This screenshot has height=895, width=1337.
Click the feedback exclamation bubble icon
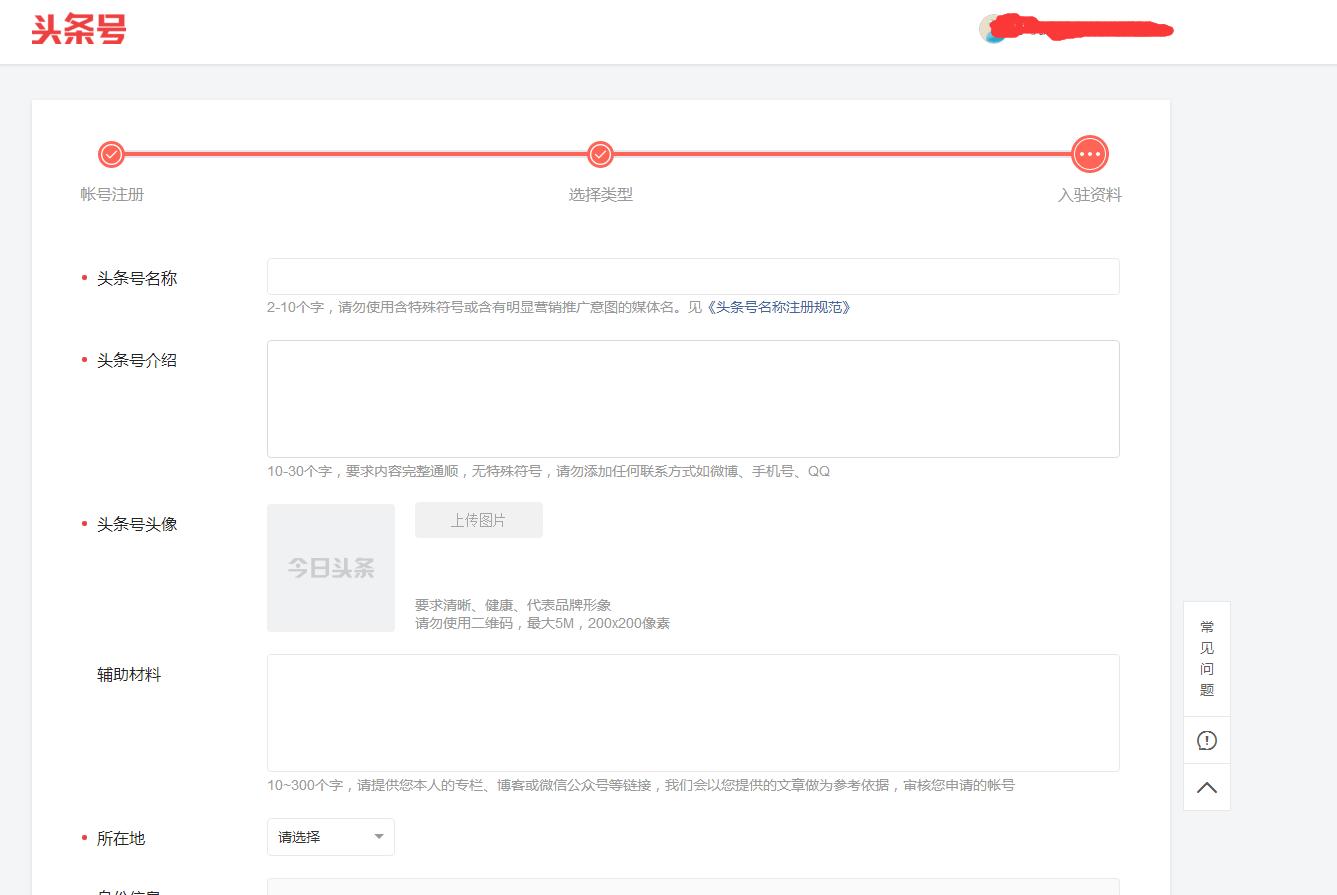click(1206, 740)
